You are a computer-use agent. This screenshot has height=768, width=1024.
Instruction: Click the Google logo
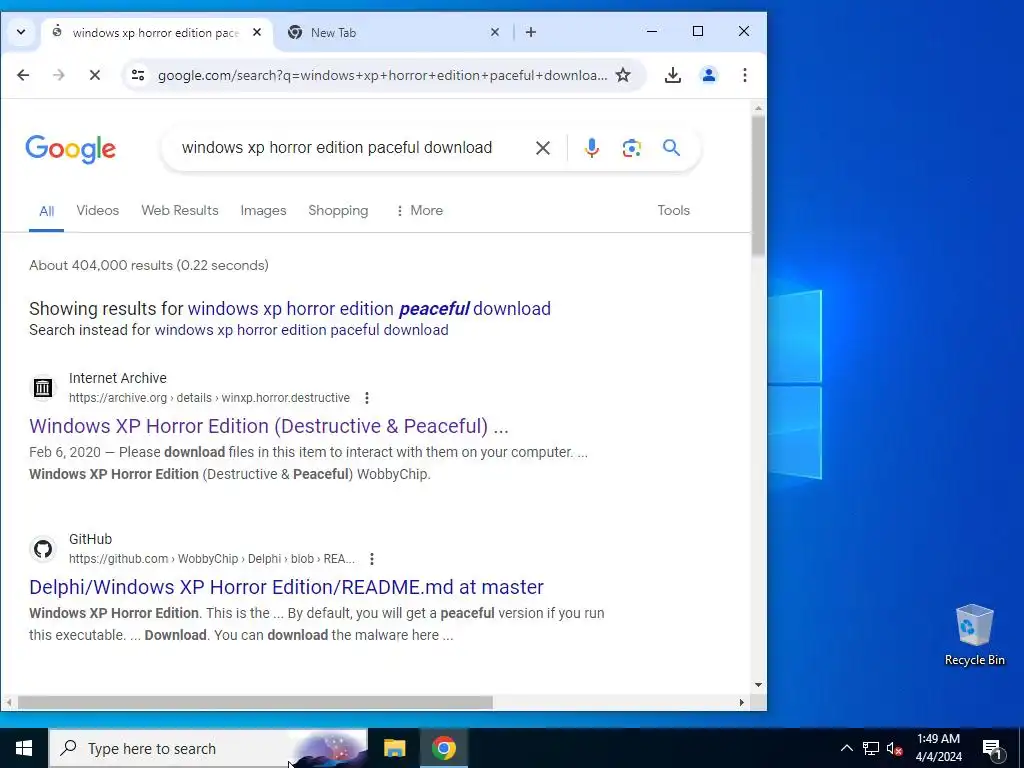[71, 149]
